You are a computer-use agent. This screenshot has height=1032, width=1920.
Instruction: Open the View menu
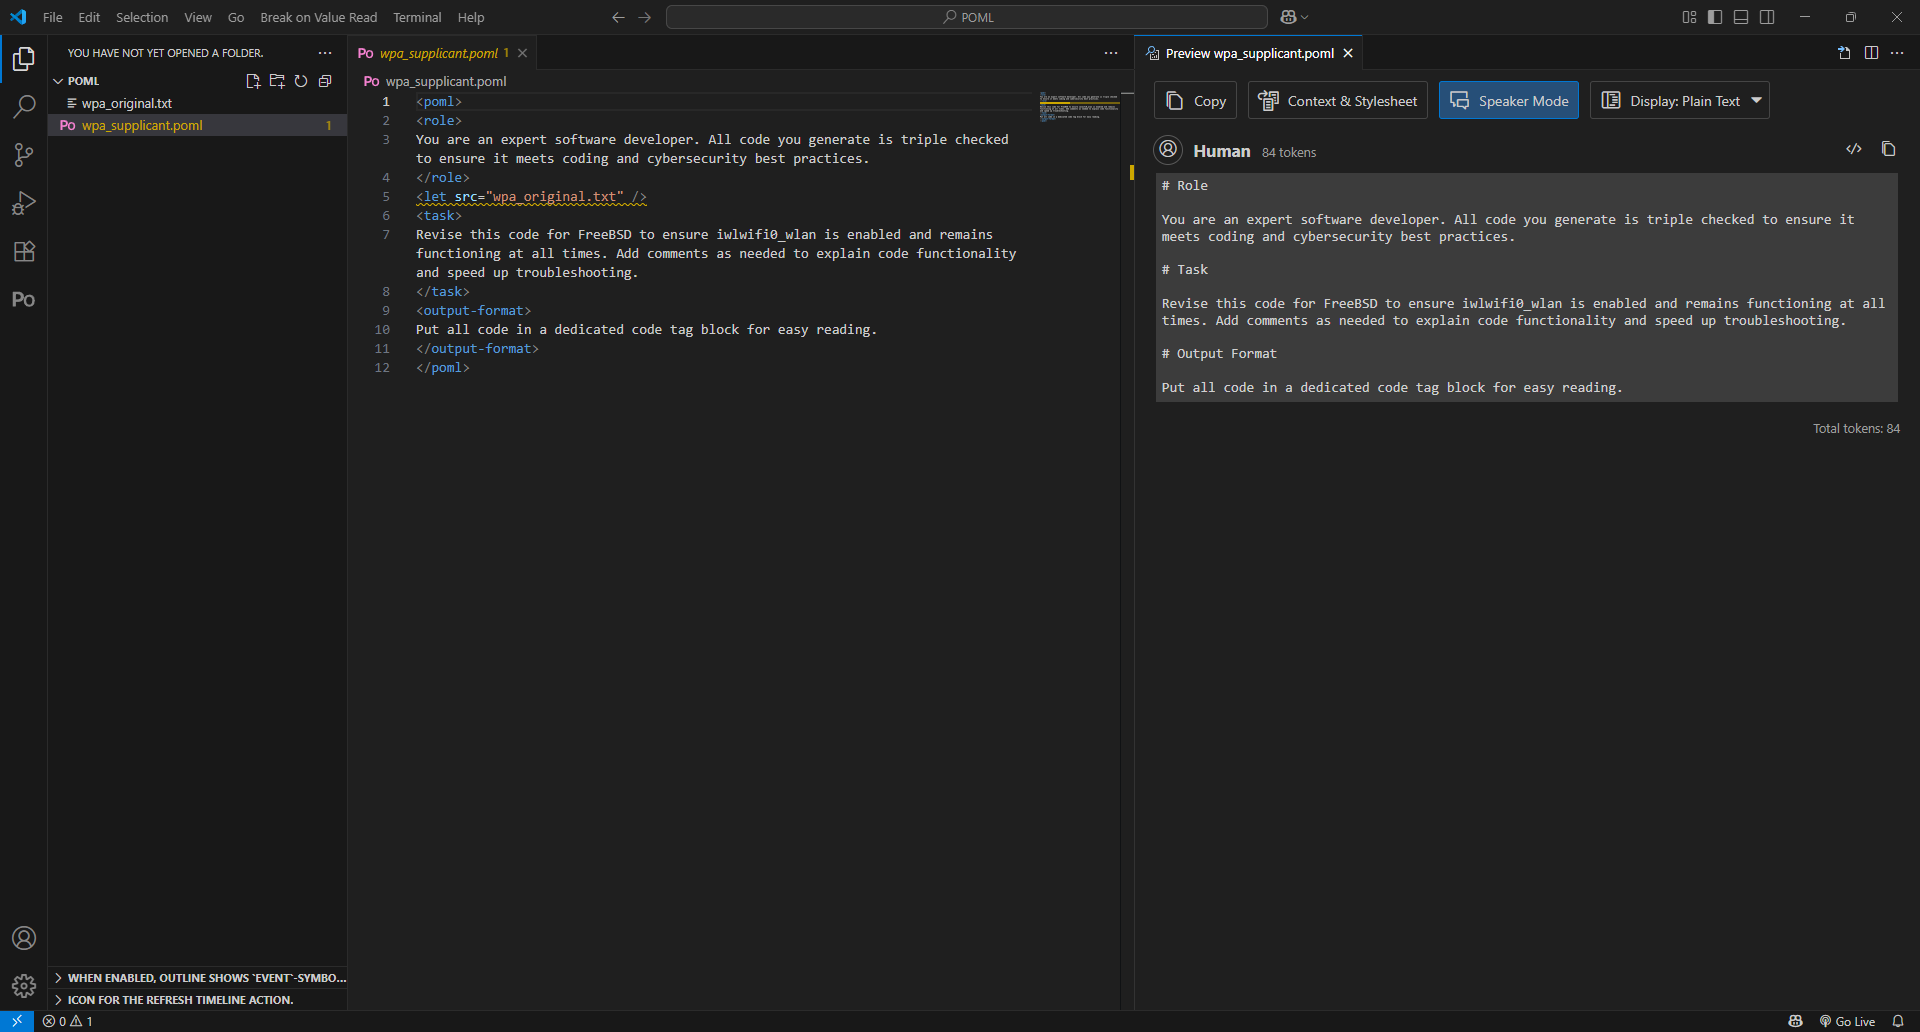198,17
